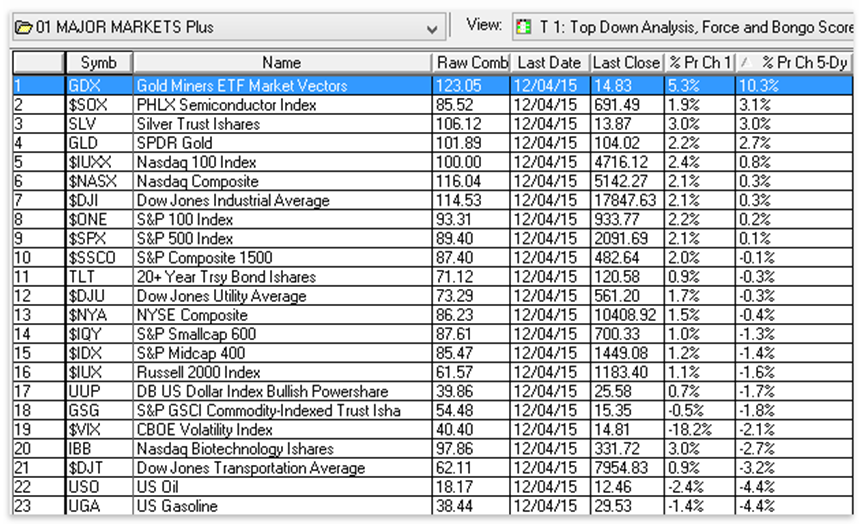The width and height of the screenshot is (863, 524).
Task: Click the 123.05 Raw Comb value
Action: click(x=458, y=86)
